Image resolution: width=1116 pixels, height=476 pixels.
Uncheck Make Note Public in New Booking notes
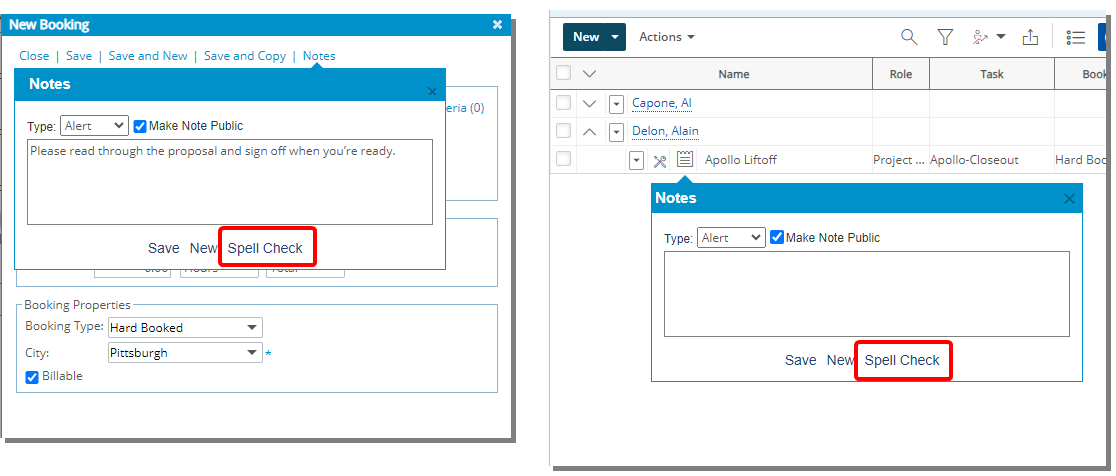click(140, 126)
